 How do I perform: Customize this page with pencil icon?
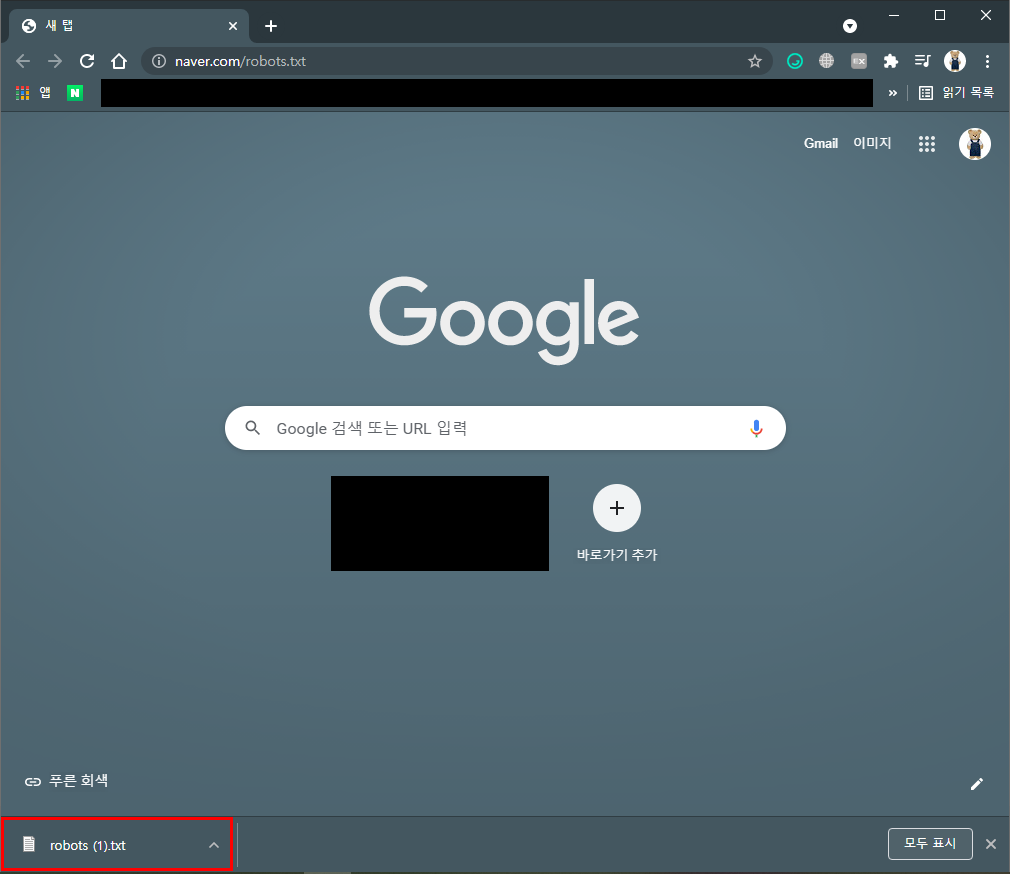(977, 784)
